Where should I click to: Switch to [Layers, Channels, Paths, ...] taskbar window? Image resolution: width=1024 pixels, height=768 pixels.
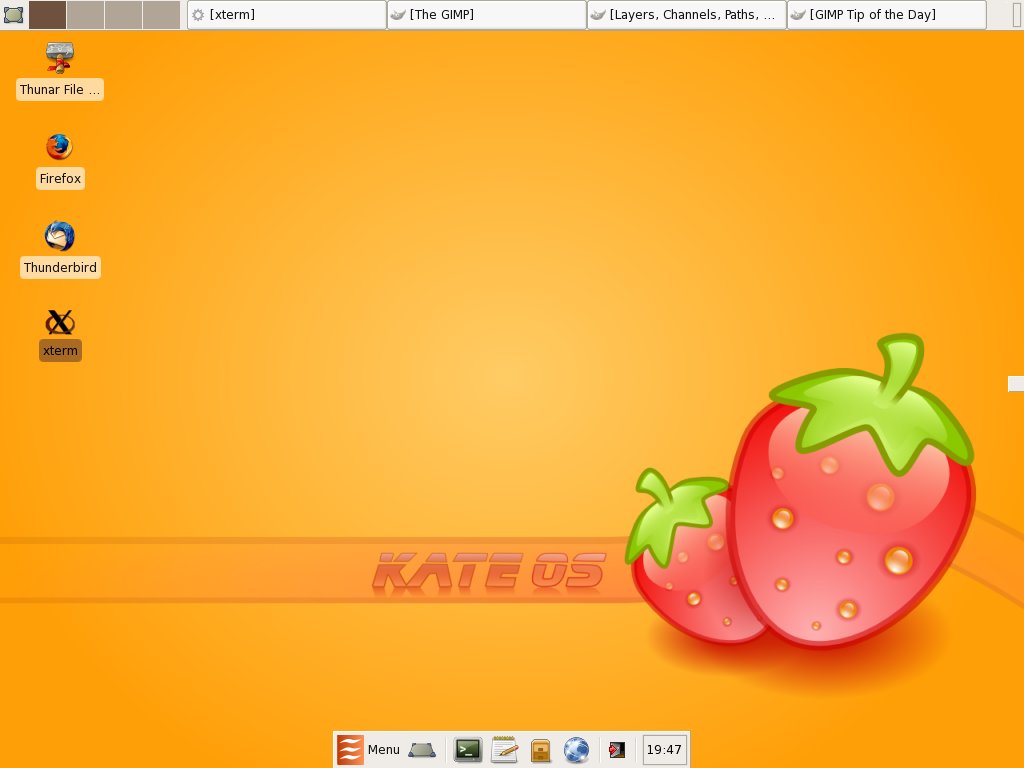[686, 14]
